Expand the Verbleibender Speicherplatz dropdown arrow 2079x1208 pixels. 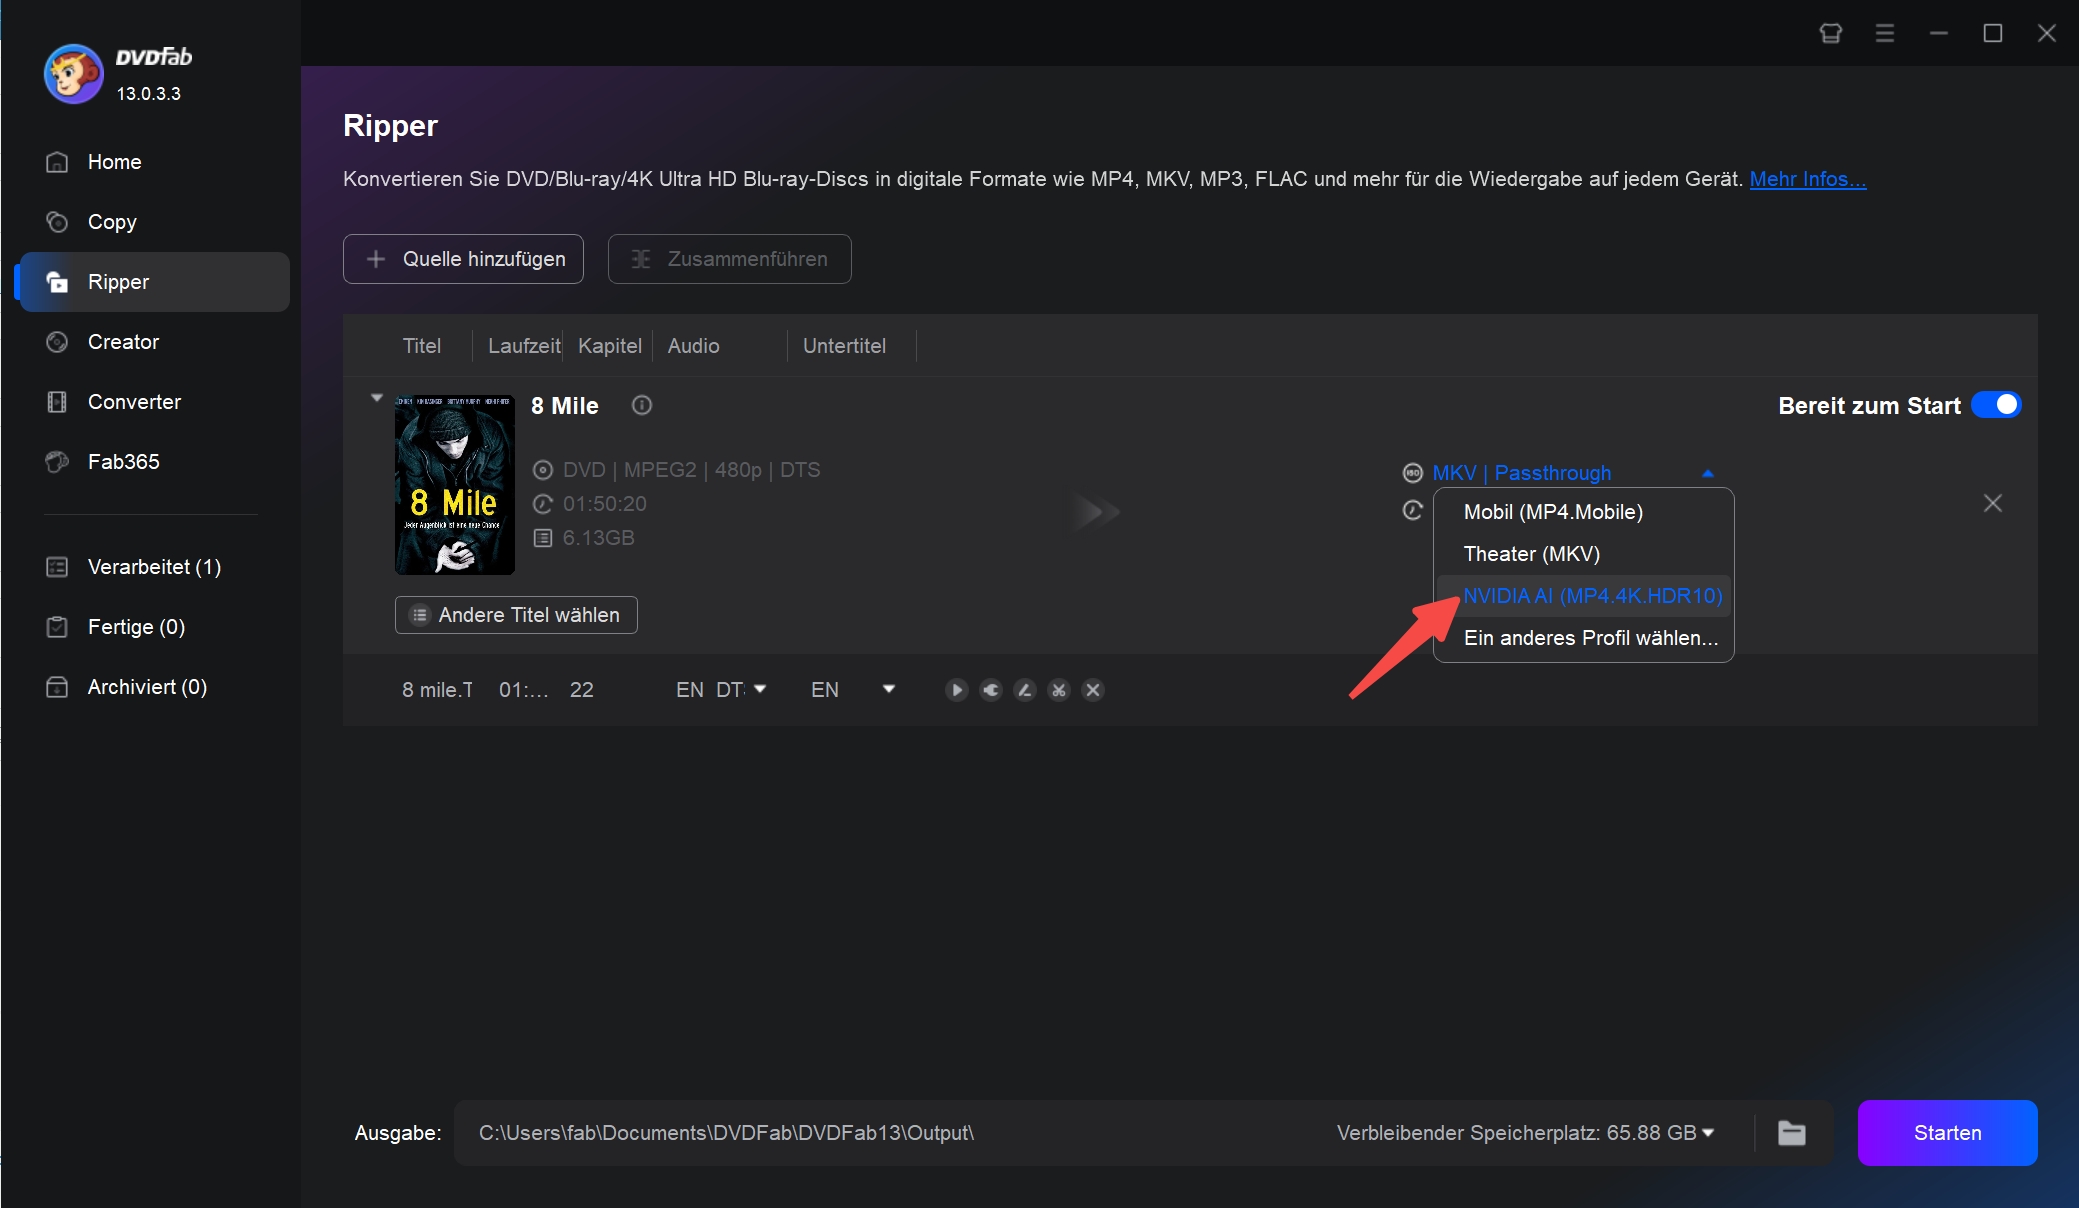pyautogui.click(x=1708, y=1133)
